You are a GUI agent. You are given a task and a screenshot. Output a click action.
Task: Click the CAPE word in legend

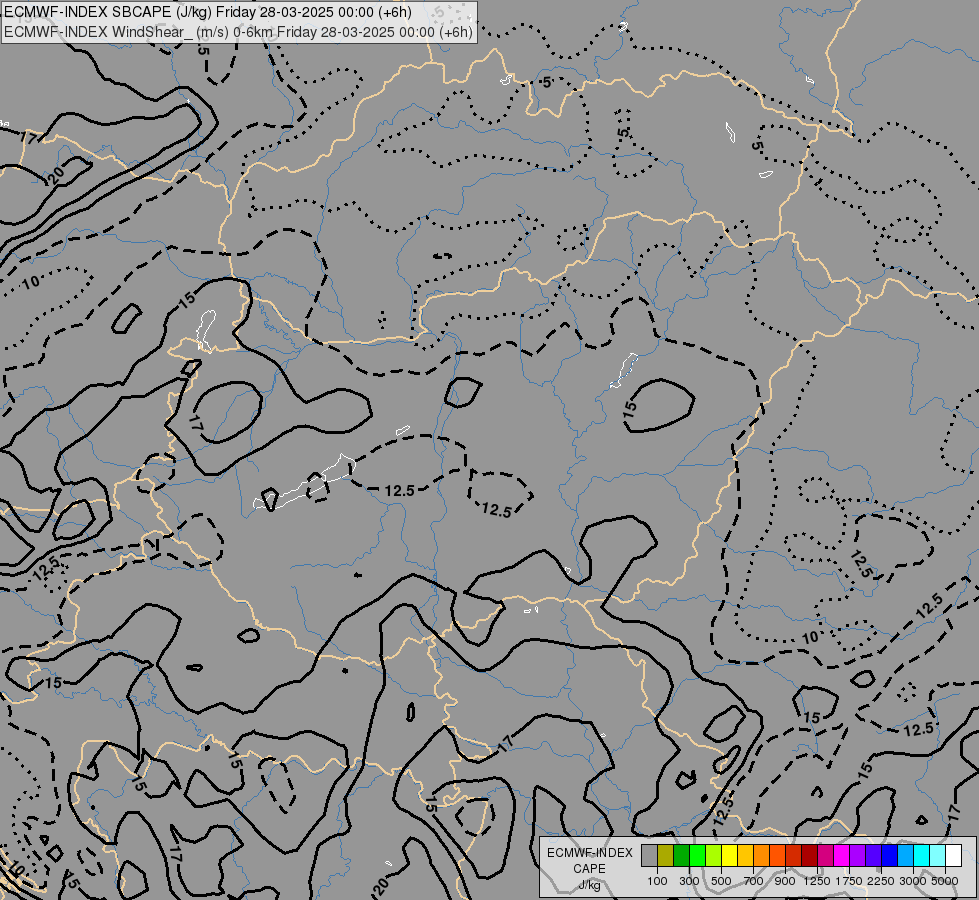pyautogui.click(x=589, y=869)
